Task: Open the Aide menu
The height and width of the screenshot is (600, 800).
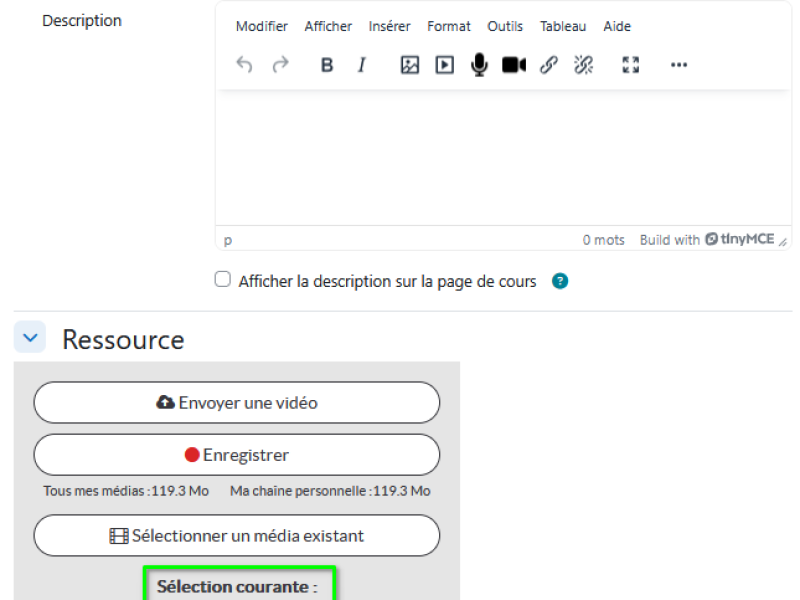Action: [x=617, y=26]
